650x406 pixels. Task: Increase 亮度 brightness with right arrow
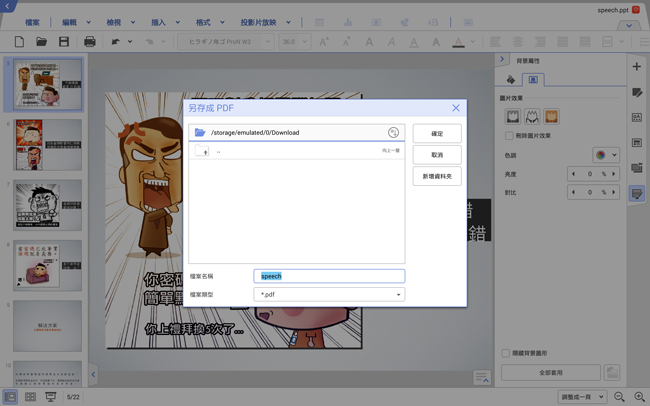(x=614, y=174)
